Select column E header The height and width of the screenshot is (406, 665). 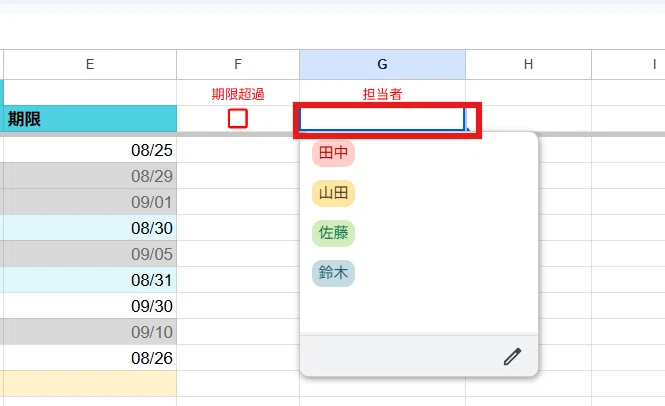[x=90, y=64]
